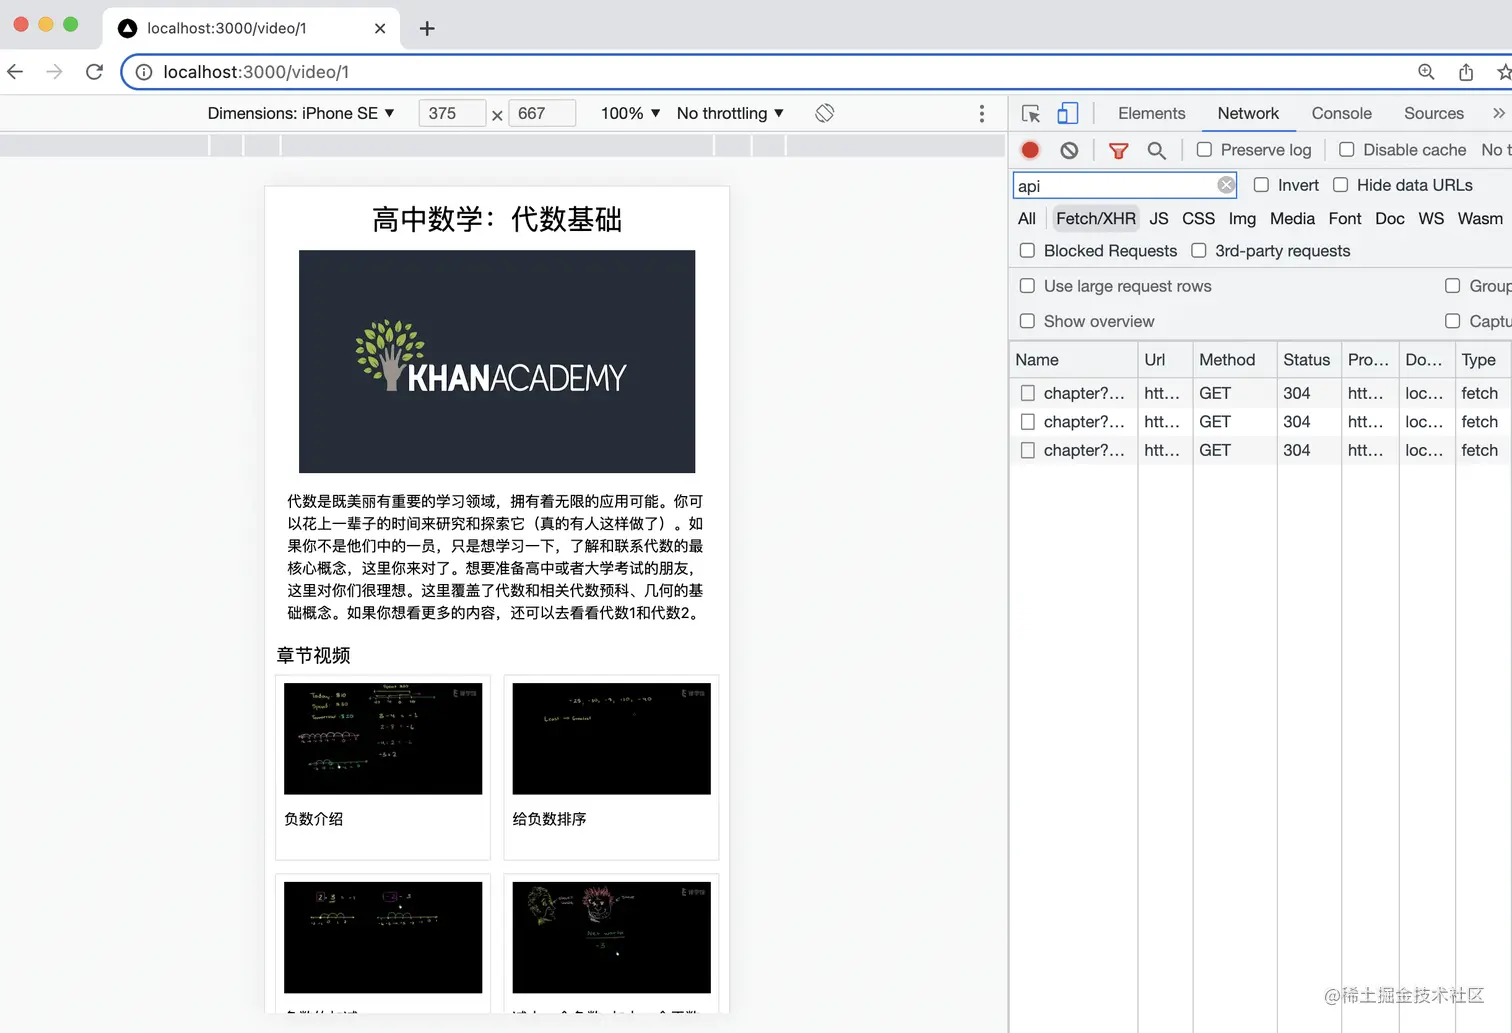Image resolution: width=1512 pixels, height=1033 pixels.
Task: Close the localhost:3000/video/1 tab
Action: (x=380, y=28)
